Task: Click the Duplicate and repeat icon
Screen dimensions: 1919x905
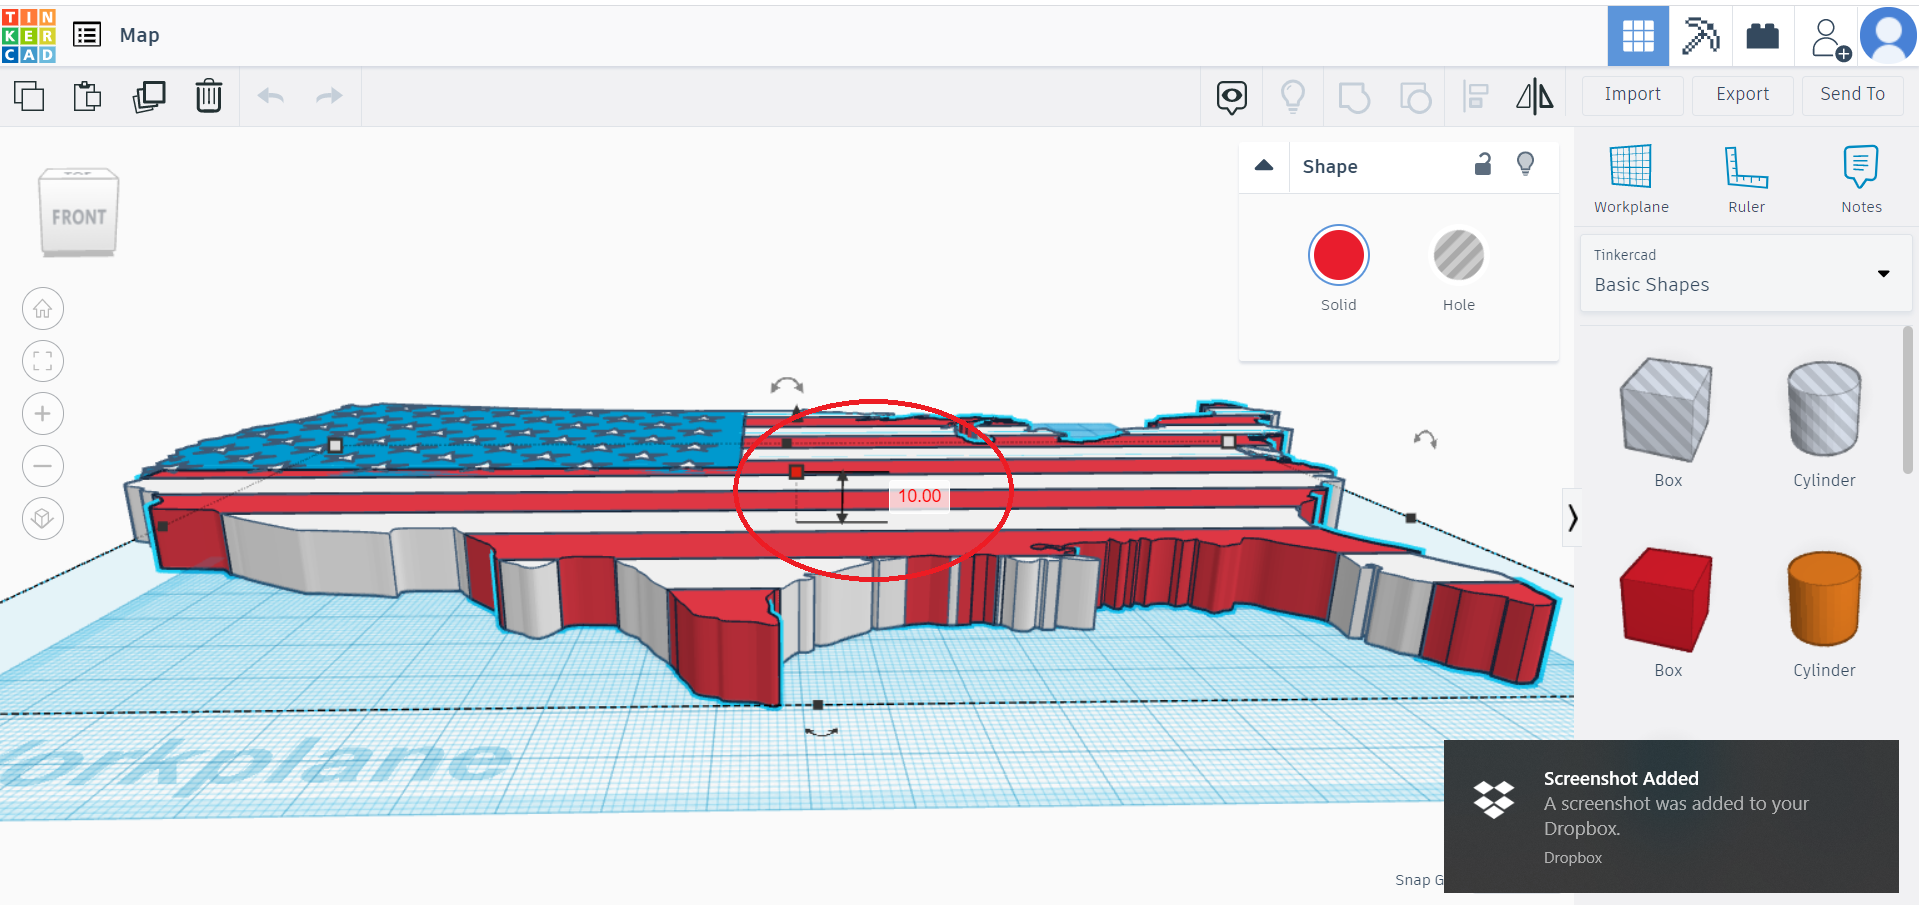Action: [149, 96]
